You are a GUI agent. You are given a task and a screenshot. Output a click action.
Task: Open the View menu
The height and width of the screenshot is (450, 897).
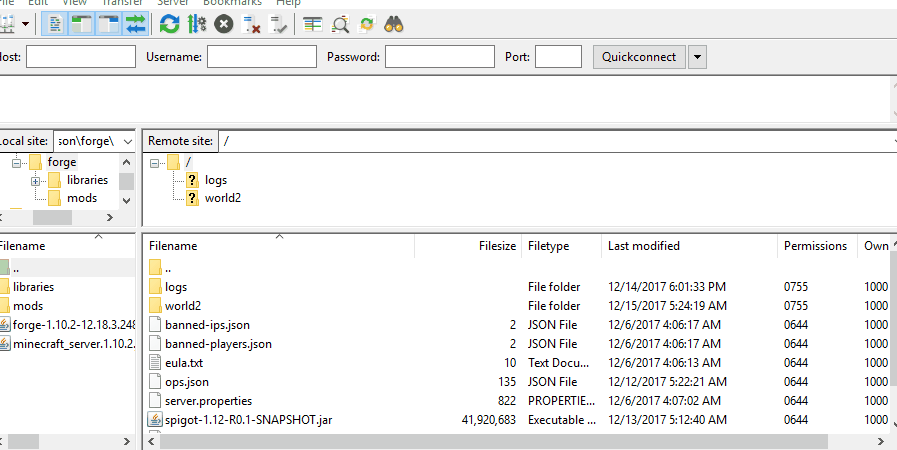74,3
